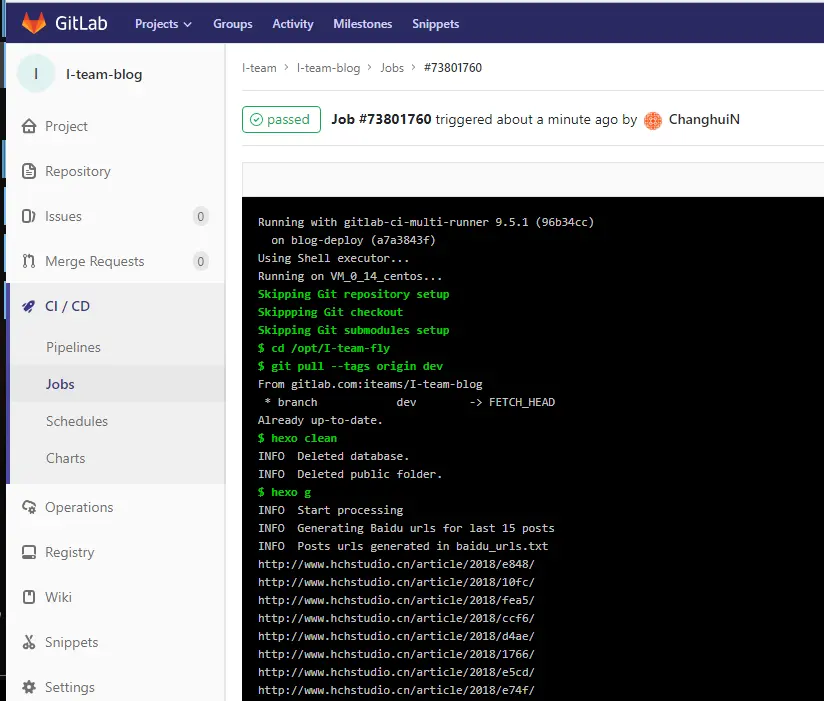Expand the Projects dropdown in top navigation
This screenshot has height=701, width=824.
(x=163, y=22)
